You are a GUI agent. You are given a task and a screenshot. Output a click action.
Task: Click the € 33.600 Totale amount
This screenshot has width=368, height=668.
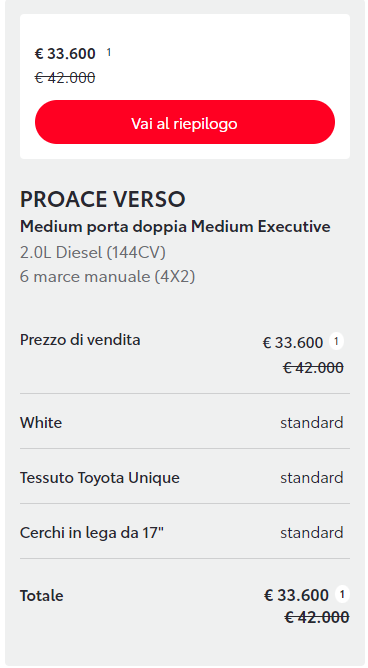click(x=296, y=595)
